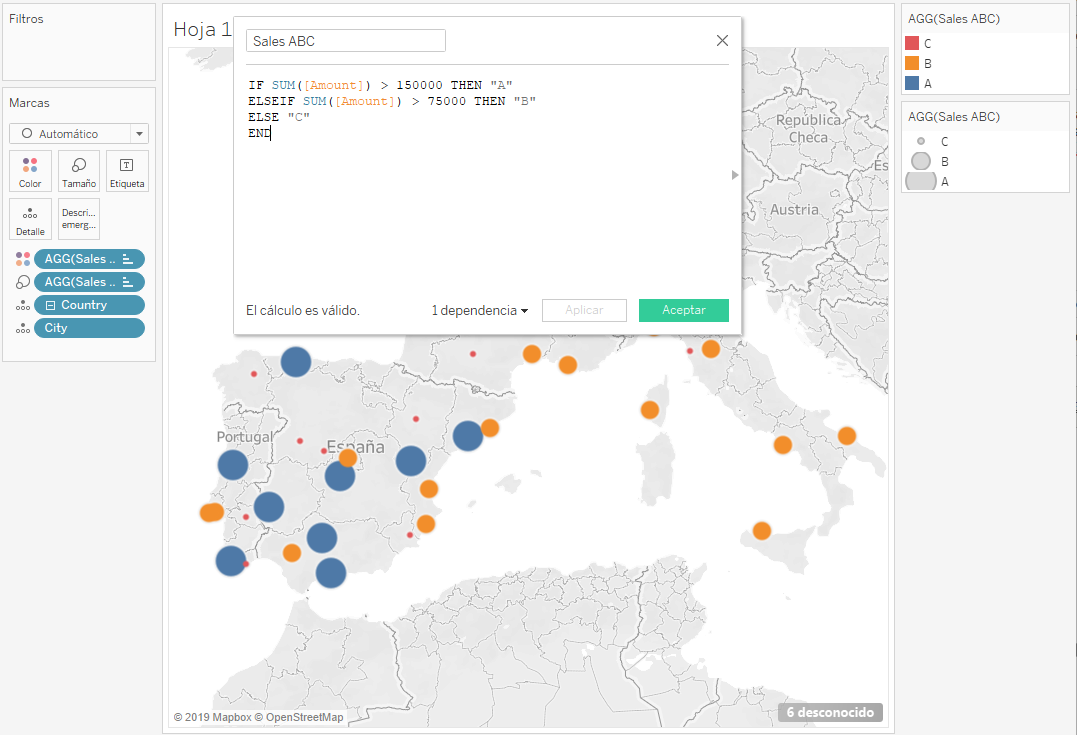Select the A circle in size legend
Viewport: 1077px width, 735px height.
tap(920, 181)
